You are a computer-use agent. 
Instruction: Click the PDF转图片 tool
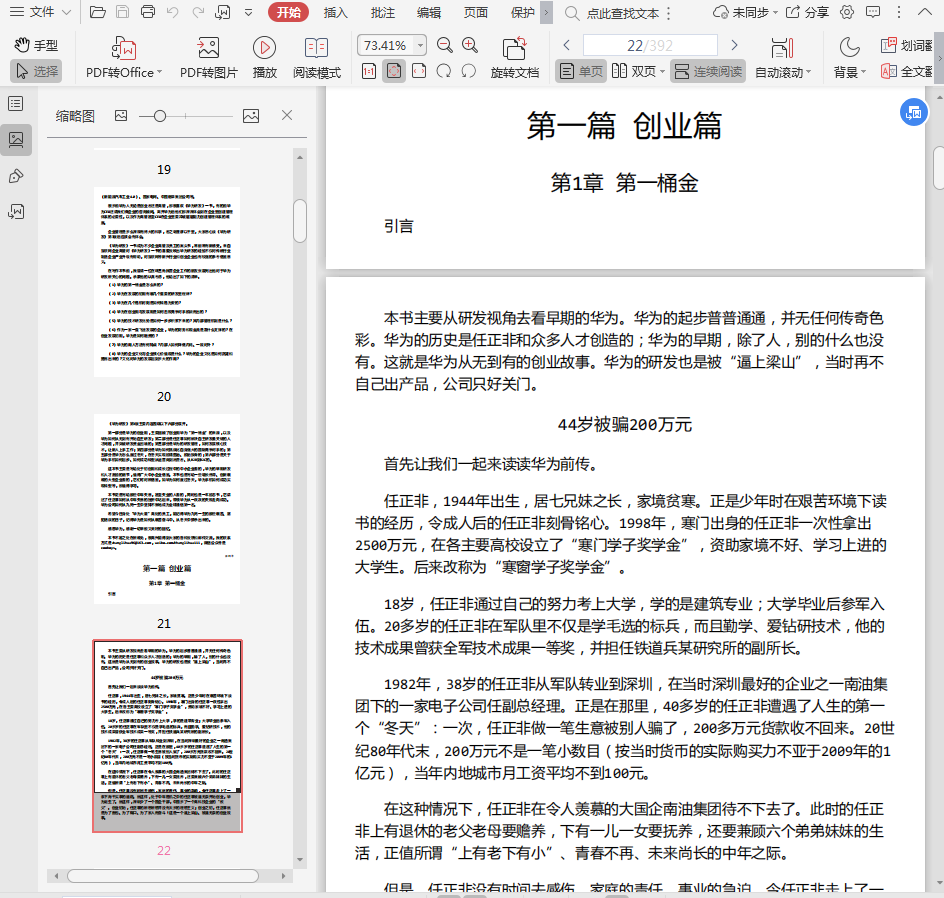click(208, 58)
